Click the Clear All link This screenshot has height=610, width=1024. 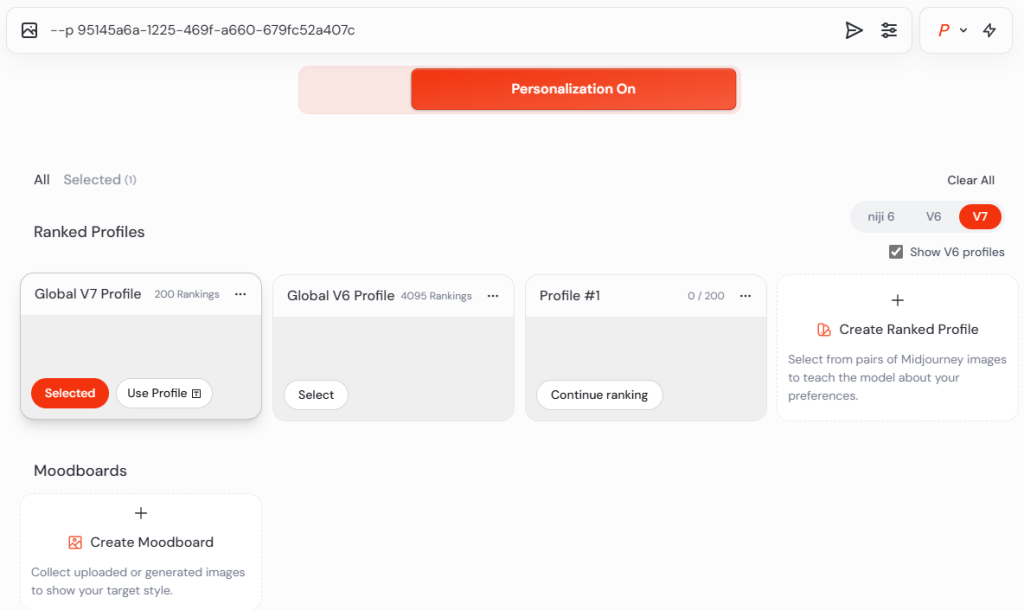[970, 180]
